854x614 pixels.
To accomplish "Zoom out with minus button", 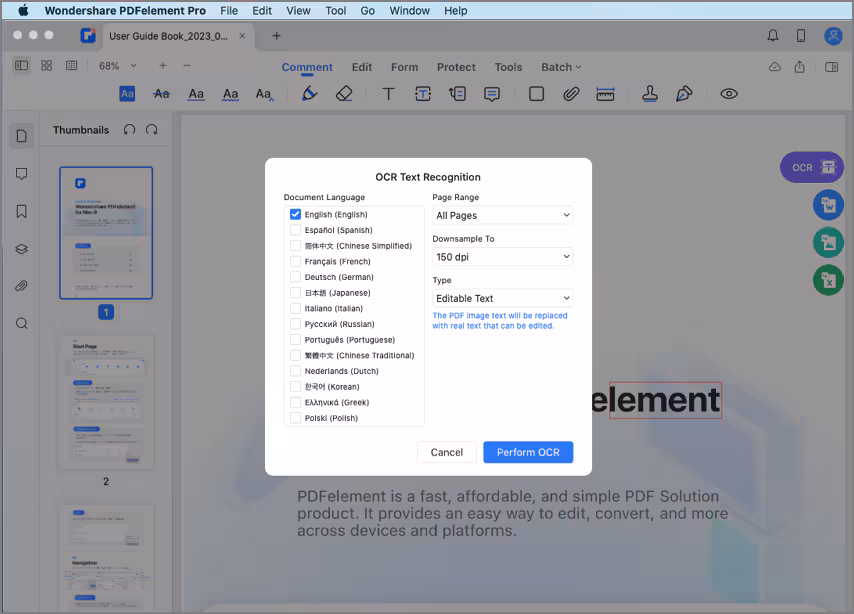I will click(187, 66).
